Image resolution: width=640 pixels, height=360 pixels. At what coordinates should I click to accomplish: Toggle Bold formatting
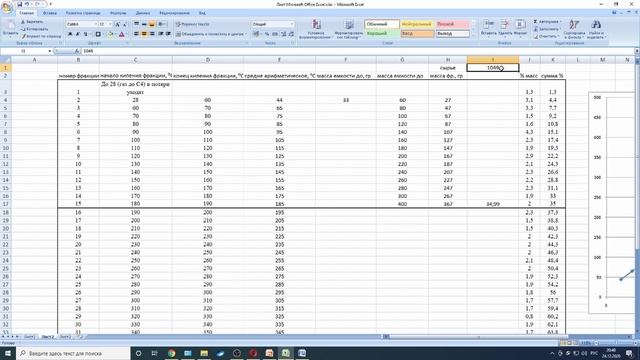[x=70, y=34]
